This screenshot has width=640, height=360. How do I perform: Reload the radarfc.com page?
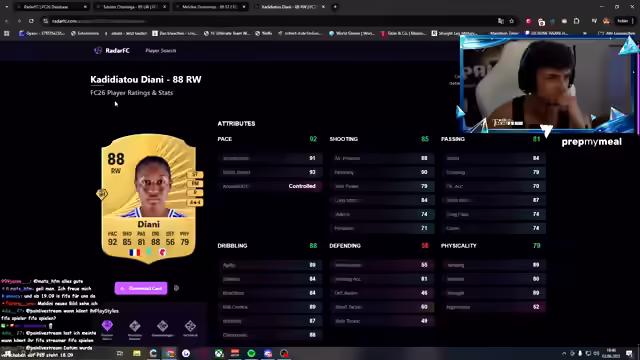[31, 21]
